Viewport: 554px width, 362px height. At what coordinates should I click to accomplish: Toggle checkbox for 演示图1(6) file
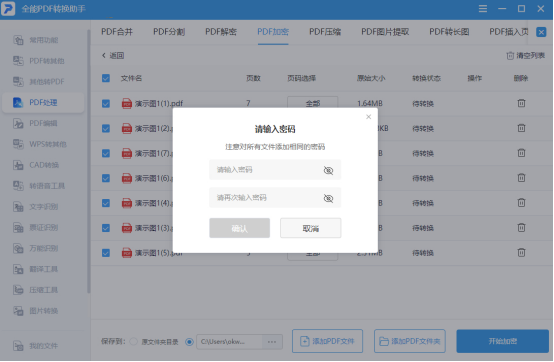[x=106, y=178]
